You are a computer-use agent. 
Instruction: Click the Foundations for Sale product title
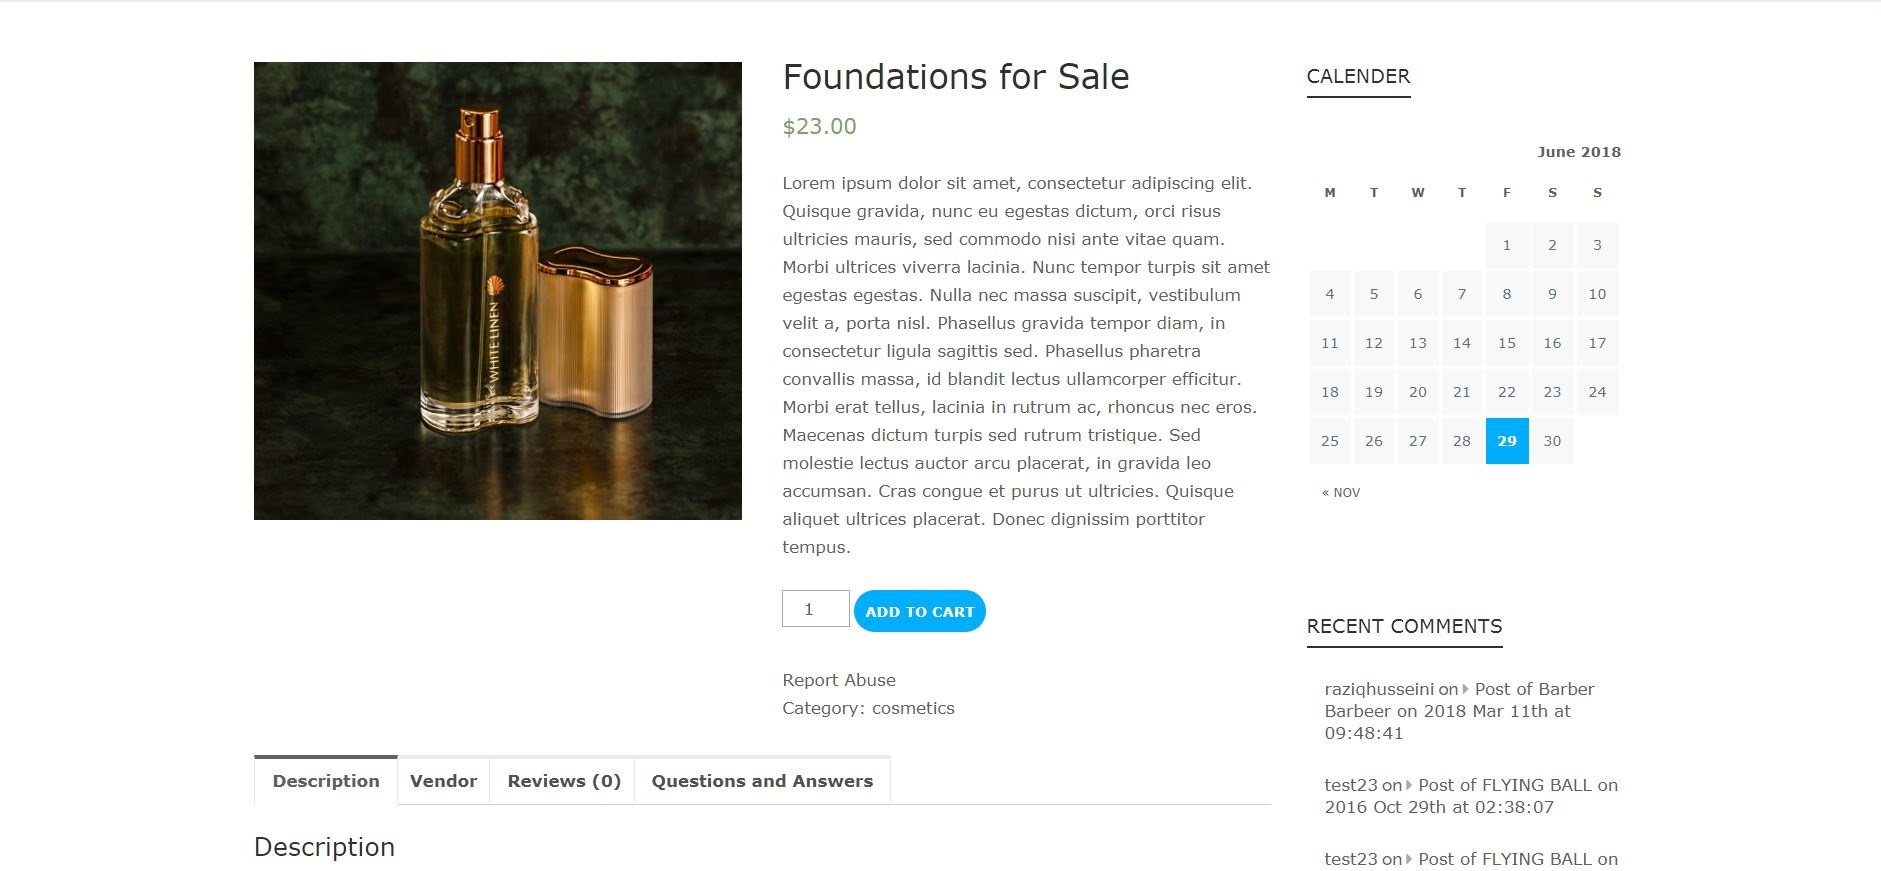(956, 77)
